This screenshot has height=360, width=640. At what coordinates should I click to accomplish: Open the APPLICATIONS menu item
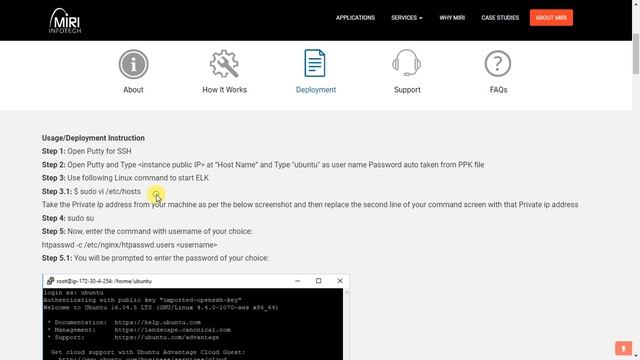click(x=355, y=18)
